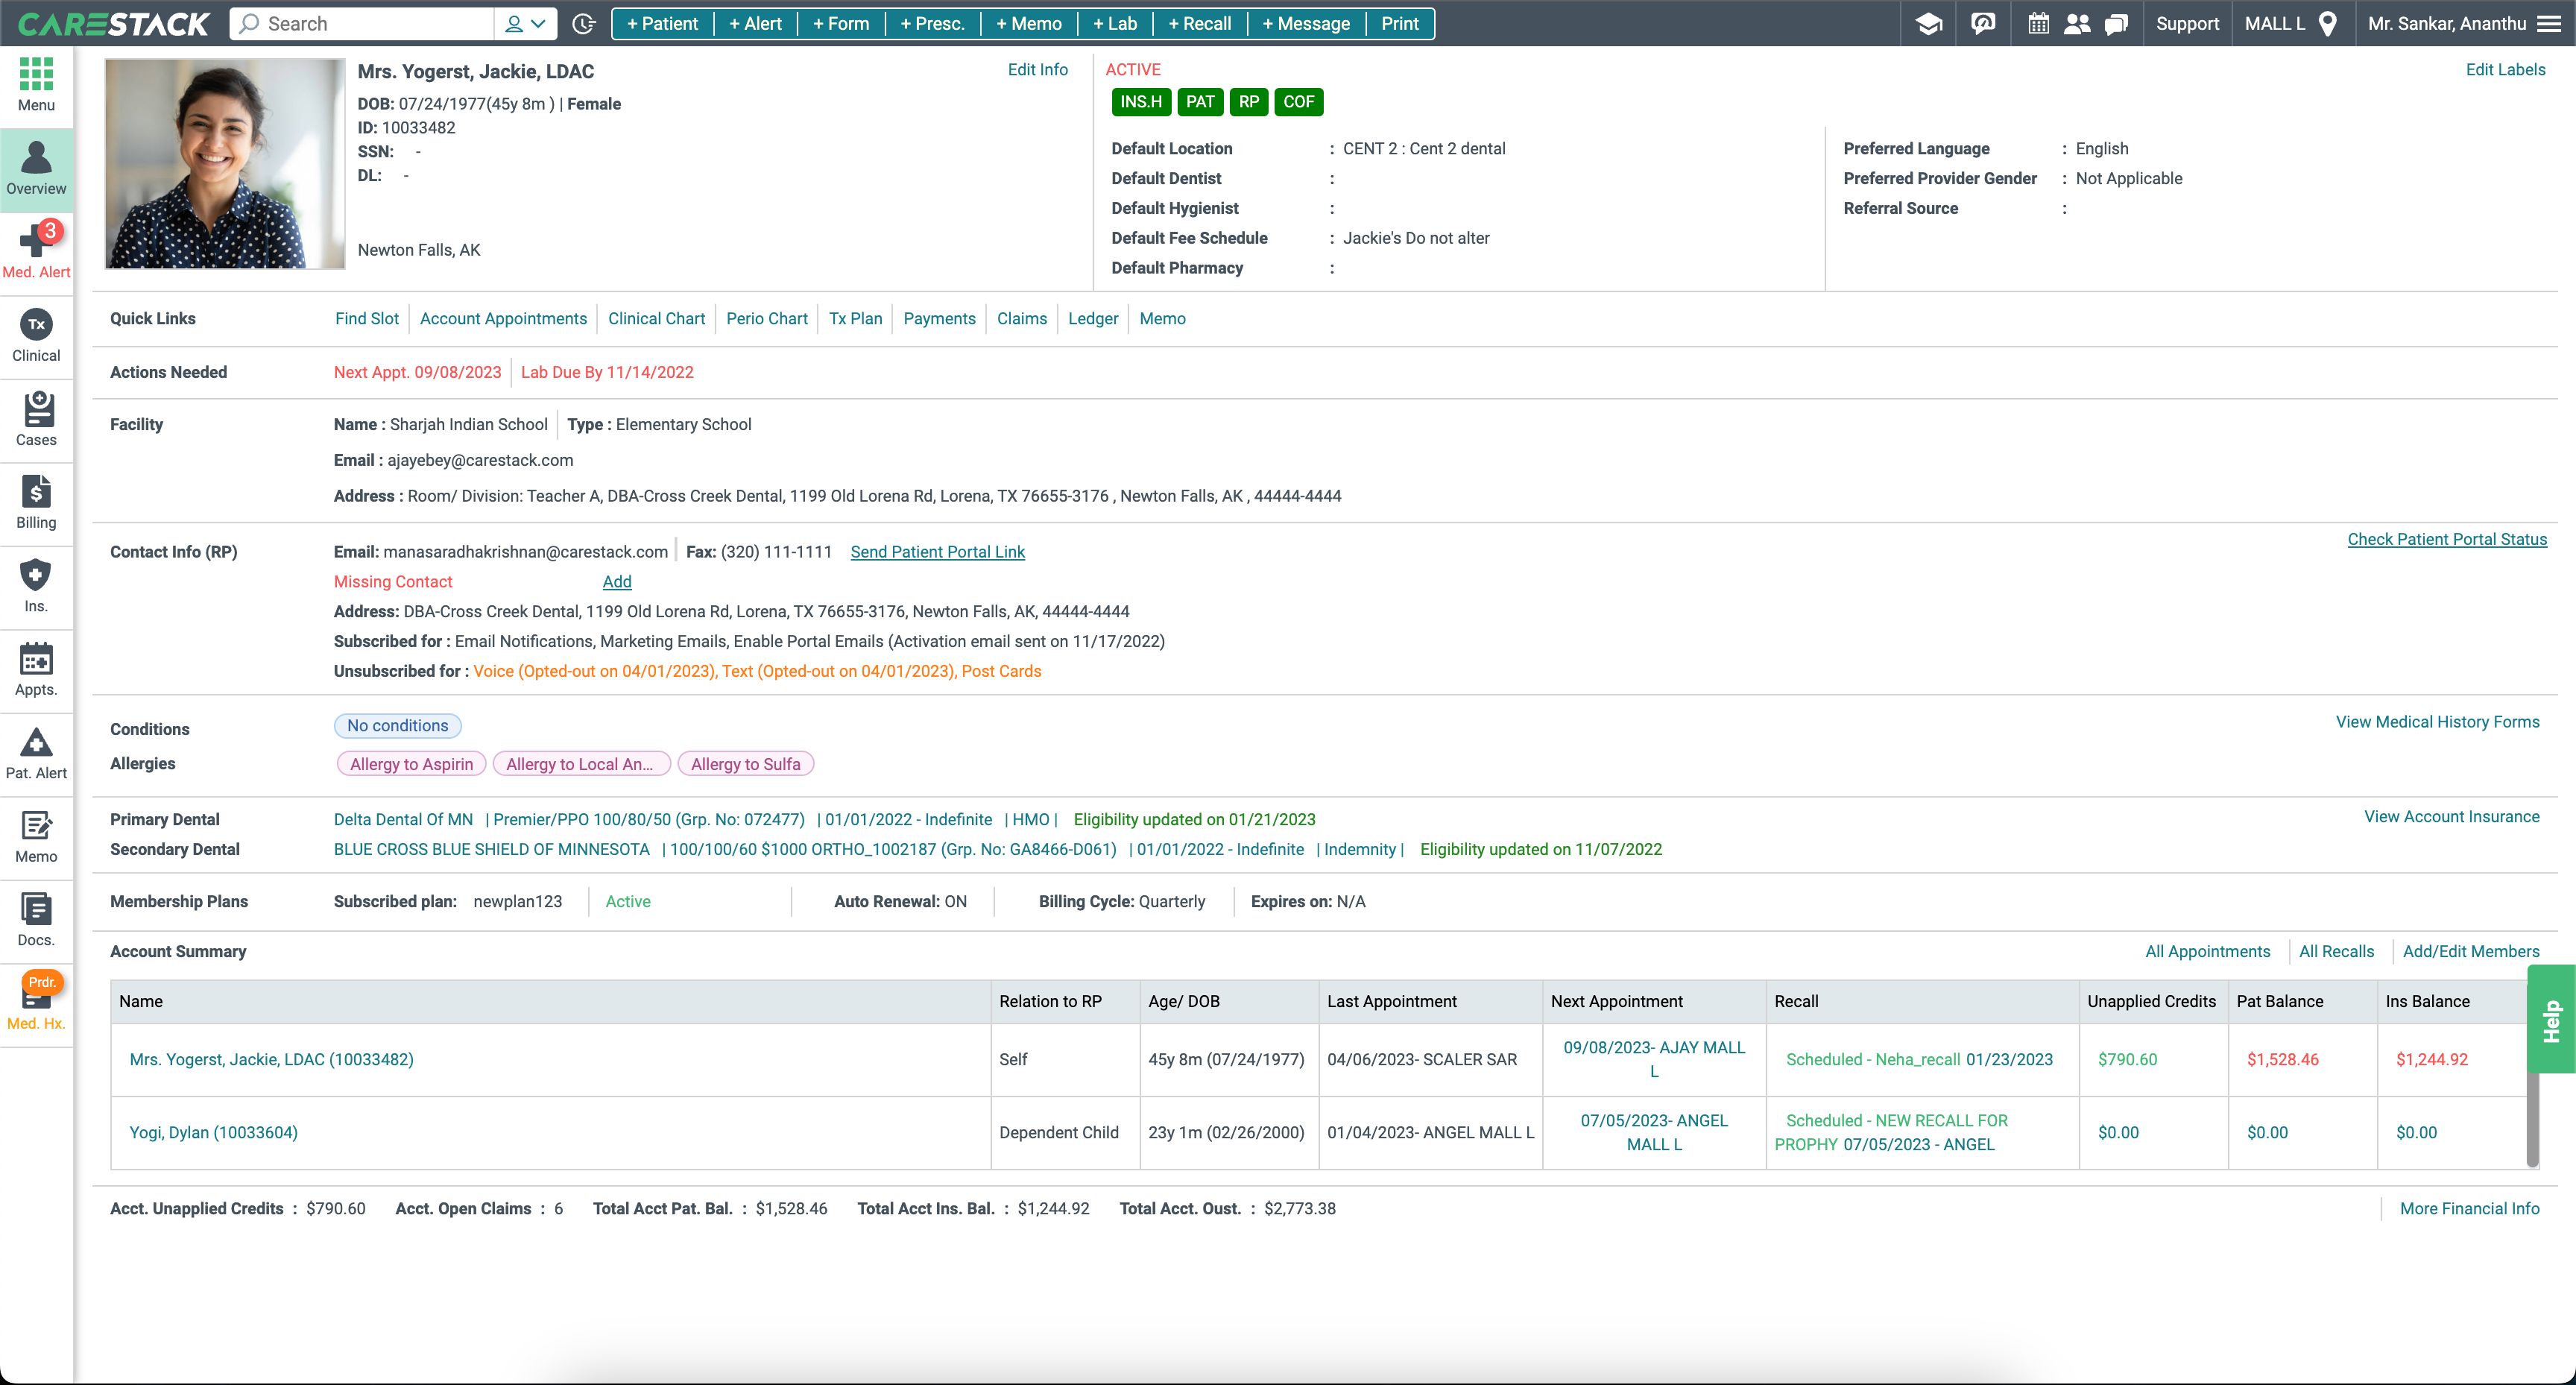
Task: Click the + Presc. toolbar button
Action: (932, 24)
